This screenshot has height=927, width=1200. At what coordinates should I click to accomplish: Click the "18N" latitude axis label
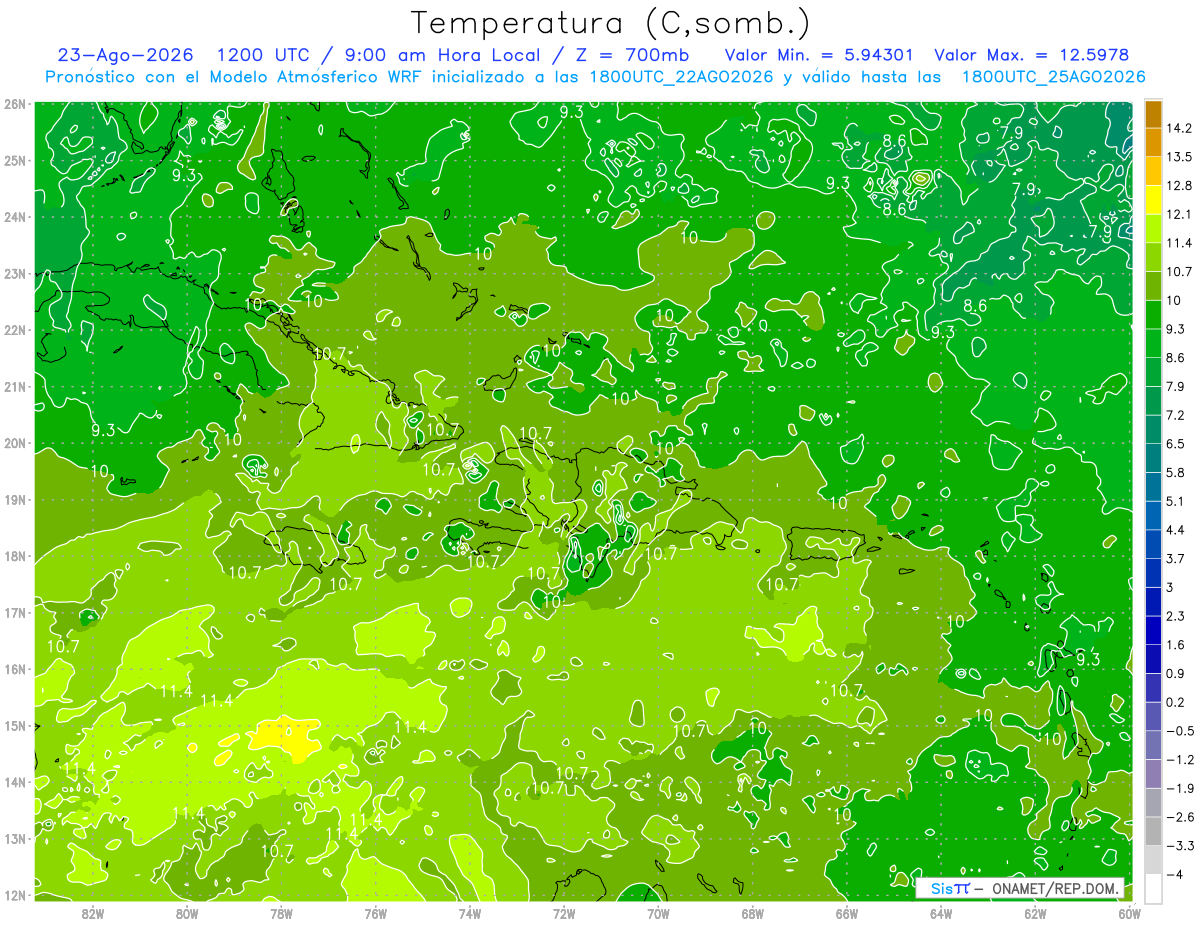coord(15,556)
